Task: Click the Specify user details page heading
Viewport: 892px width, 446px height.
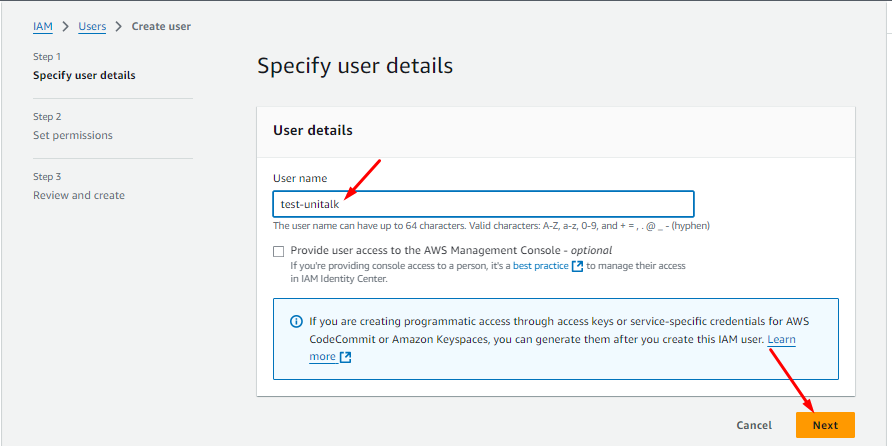Action: [x=355, y=66]
